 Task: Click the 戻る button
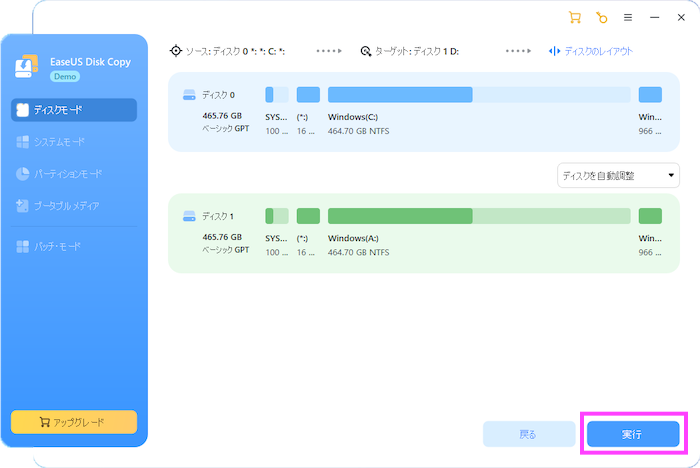coord(529,434)
